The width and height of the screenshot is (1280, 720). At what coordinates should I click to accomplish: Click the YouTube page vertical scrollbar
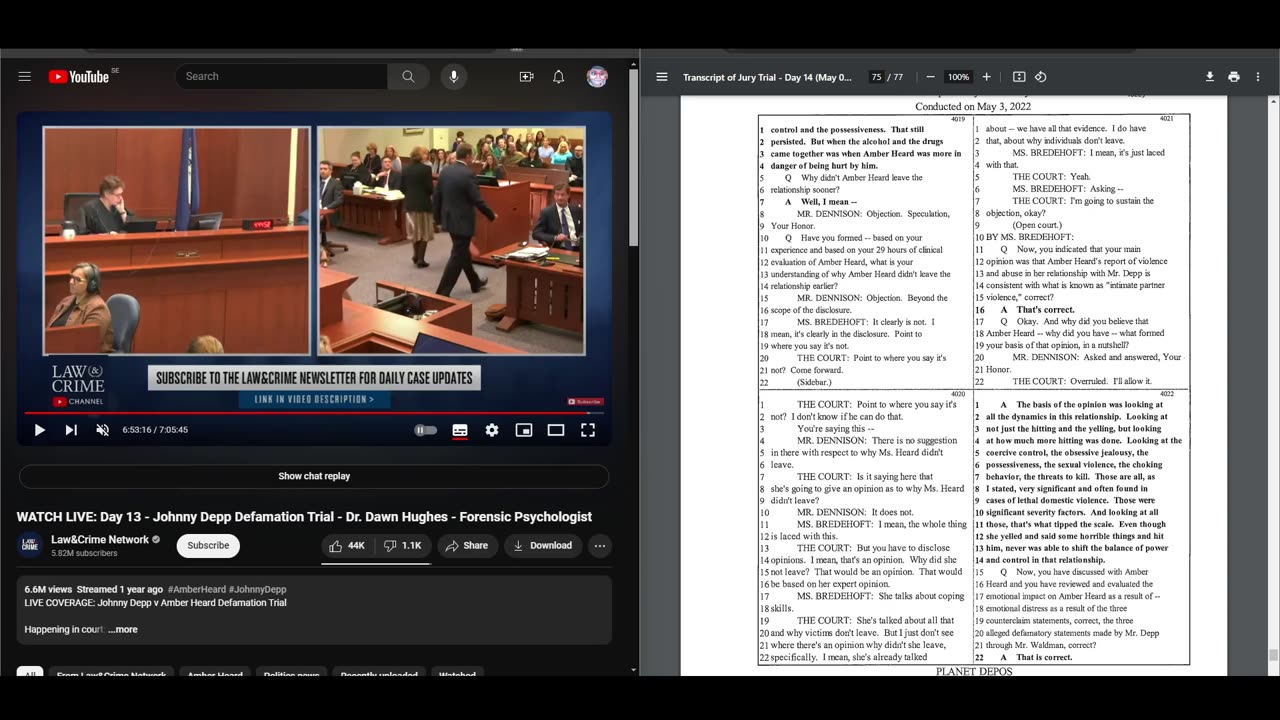pos(633,160)
